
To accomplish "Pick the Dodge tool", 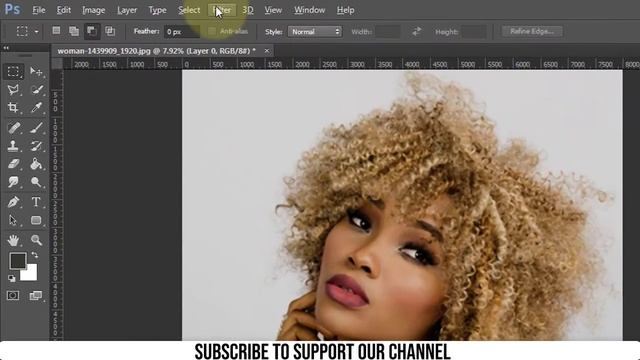I will 36,182.
